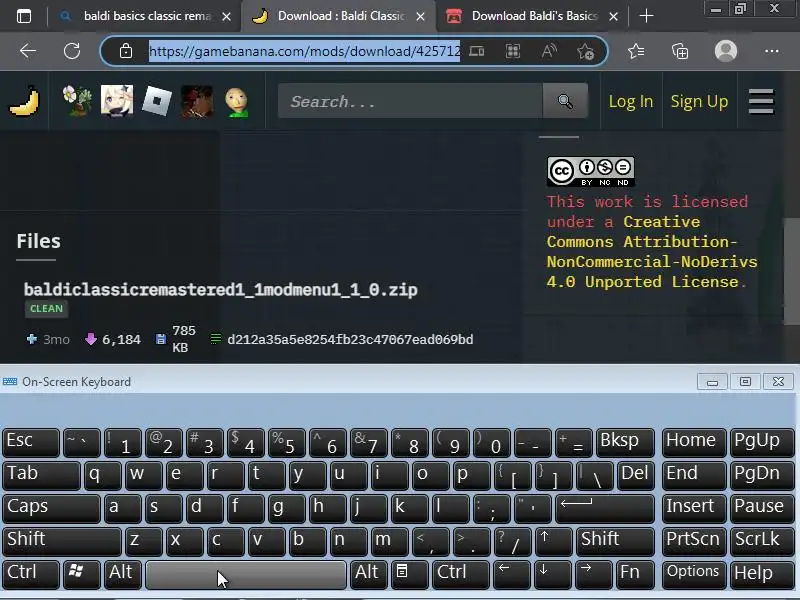This screenshot has width=800, height=600.
Task: Click the QR code icon in address bar
Action: point(513,51)
